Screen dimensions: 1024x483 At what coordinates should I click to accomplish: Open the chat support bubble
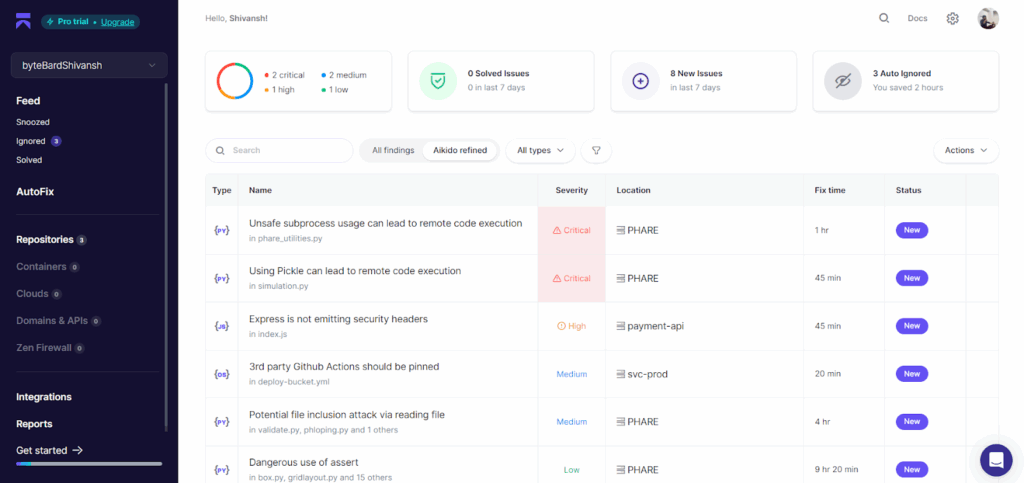(996, 460)
